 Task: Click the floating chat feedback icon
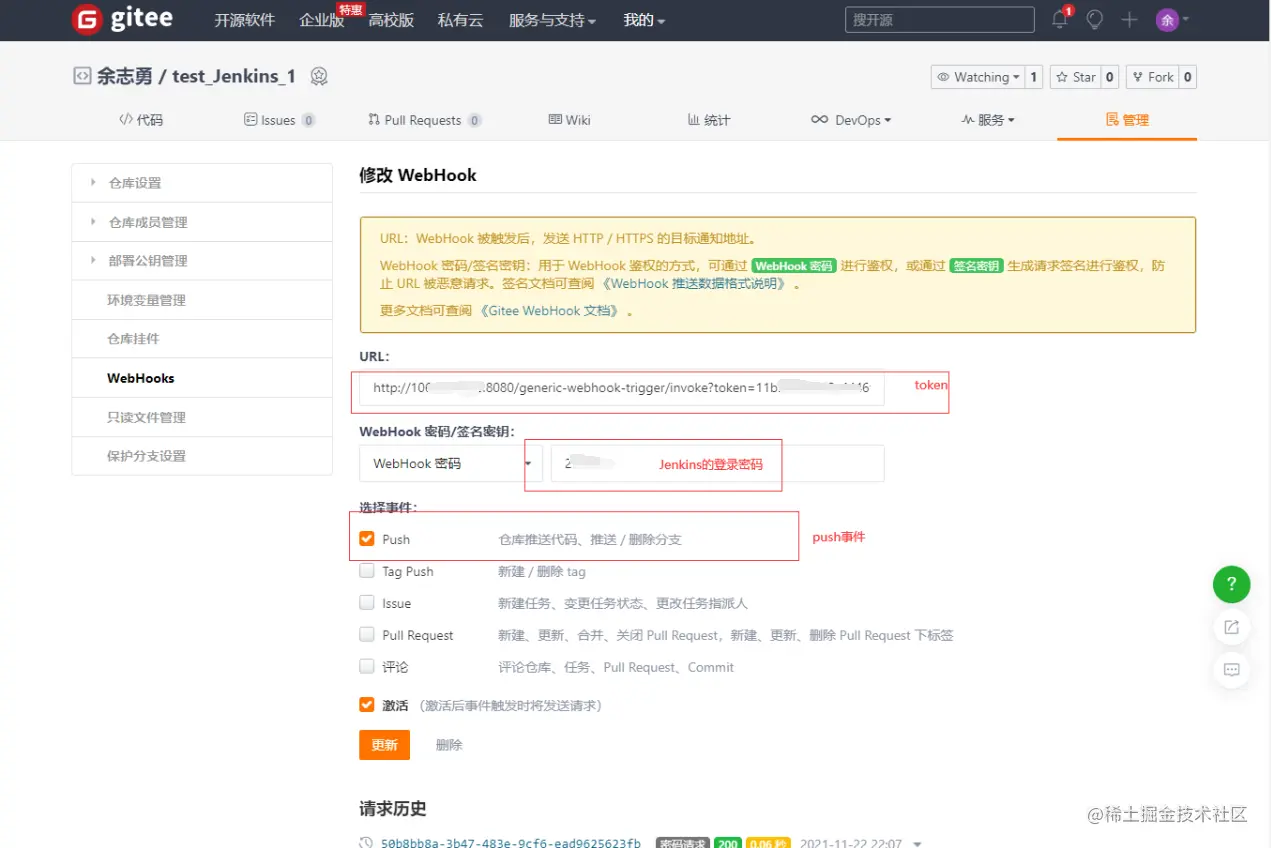(1232, 669)
